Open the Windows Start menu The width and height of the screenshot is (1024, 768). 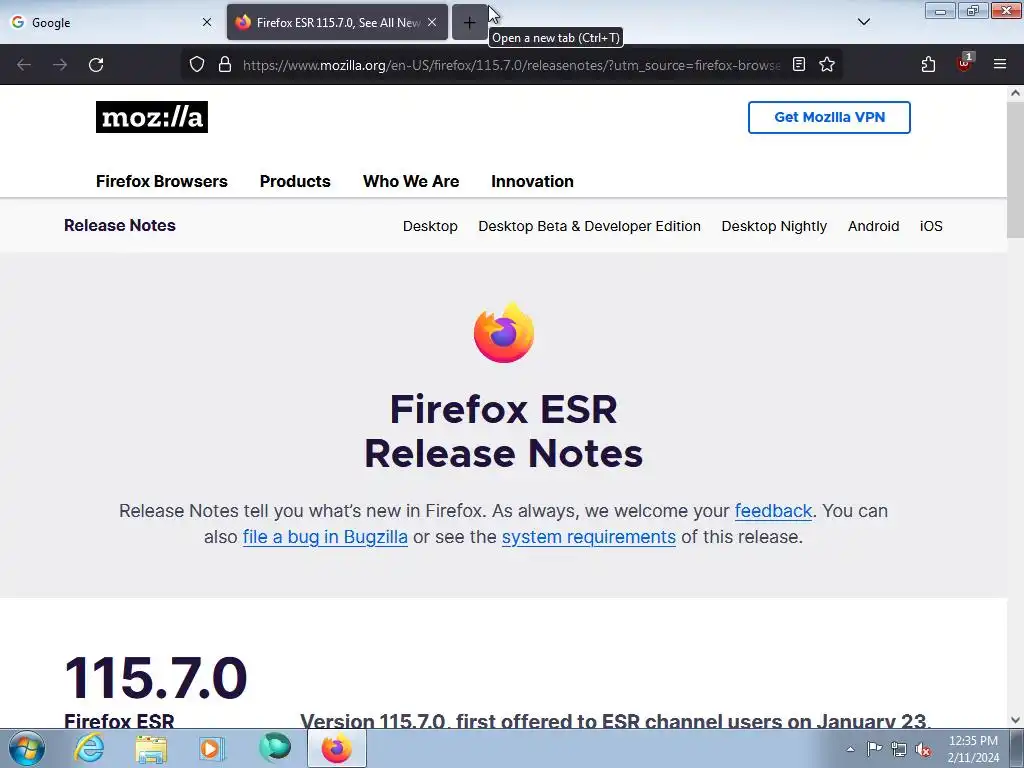tap(27, 748)
